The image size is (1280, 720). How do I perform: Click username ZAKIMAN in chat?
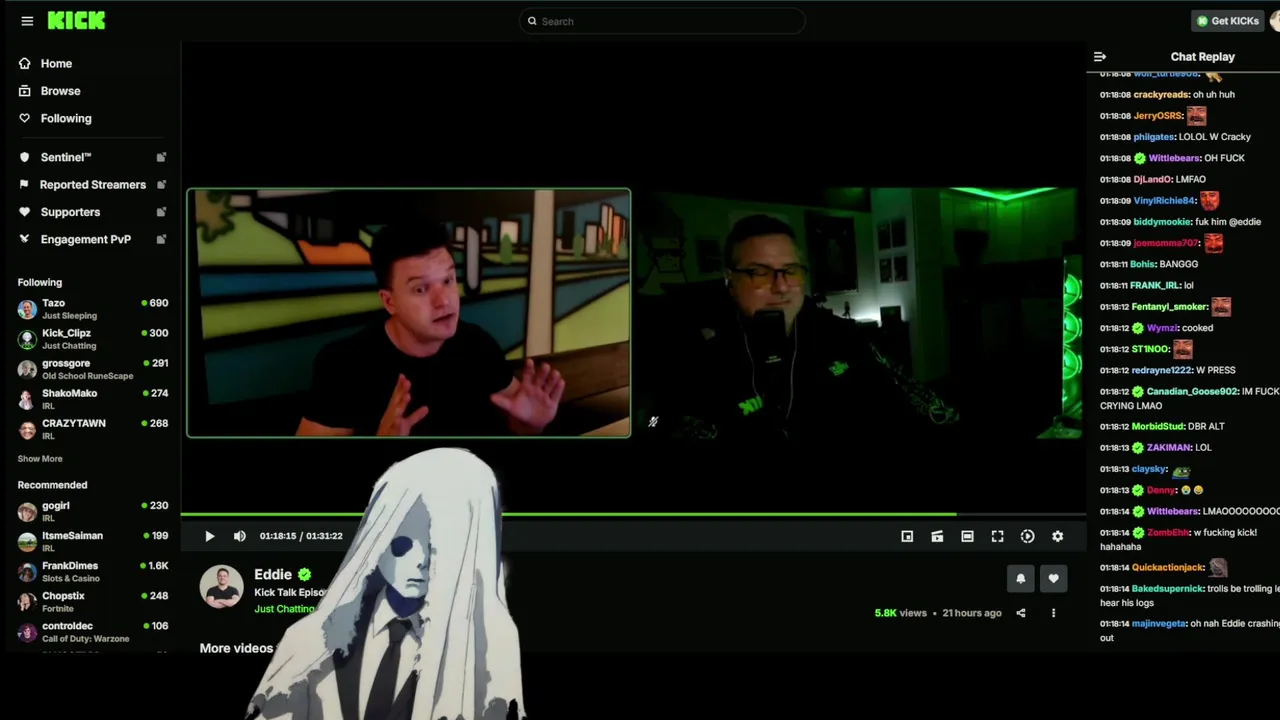[1168, 448]
